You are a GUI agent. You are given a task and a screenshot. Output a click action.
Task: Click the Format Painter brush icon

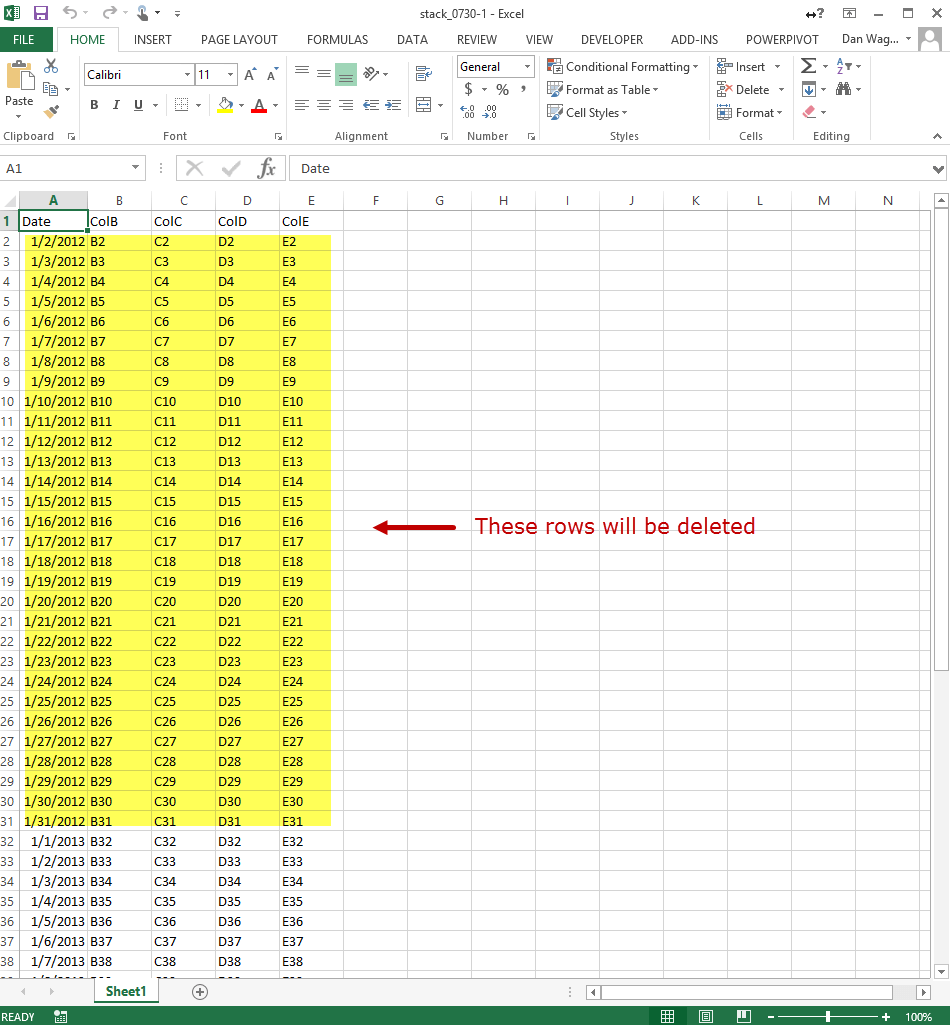(x=51, y=112)
